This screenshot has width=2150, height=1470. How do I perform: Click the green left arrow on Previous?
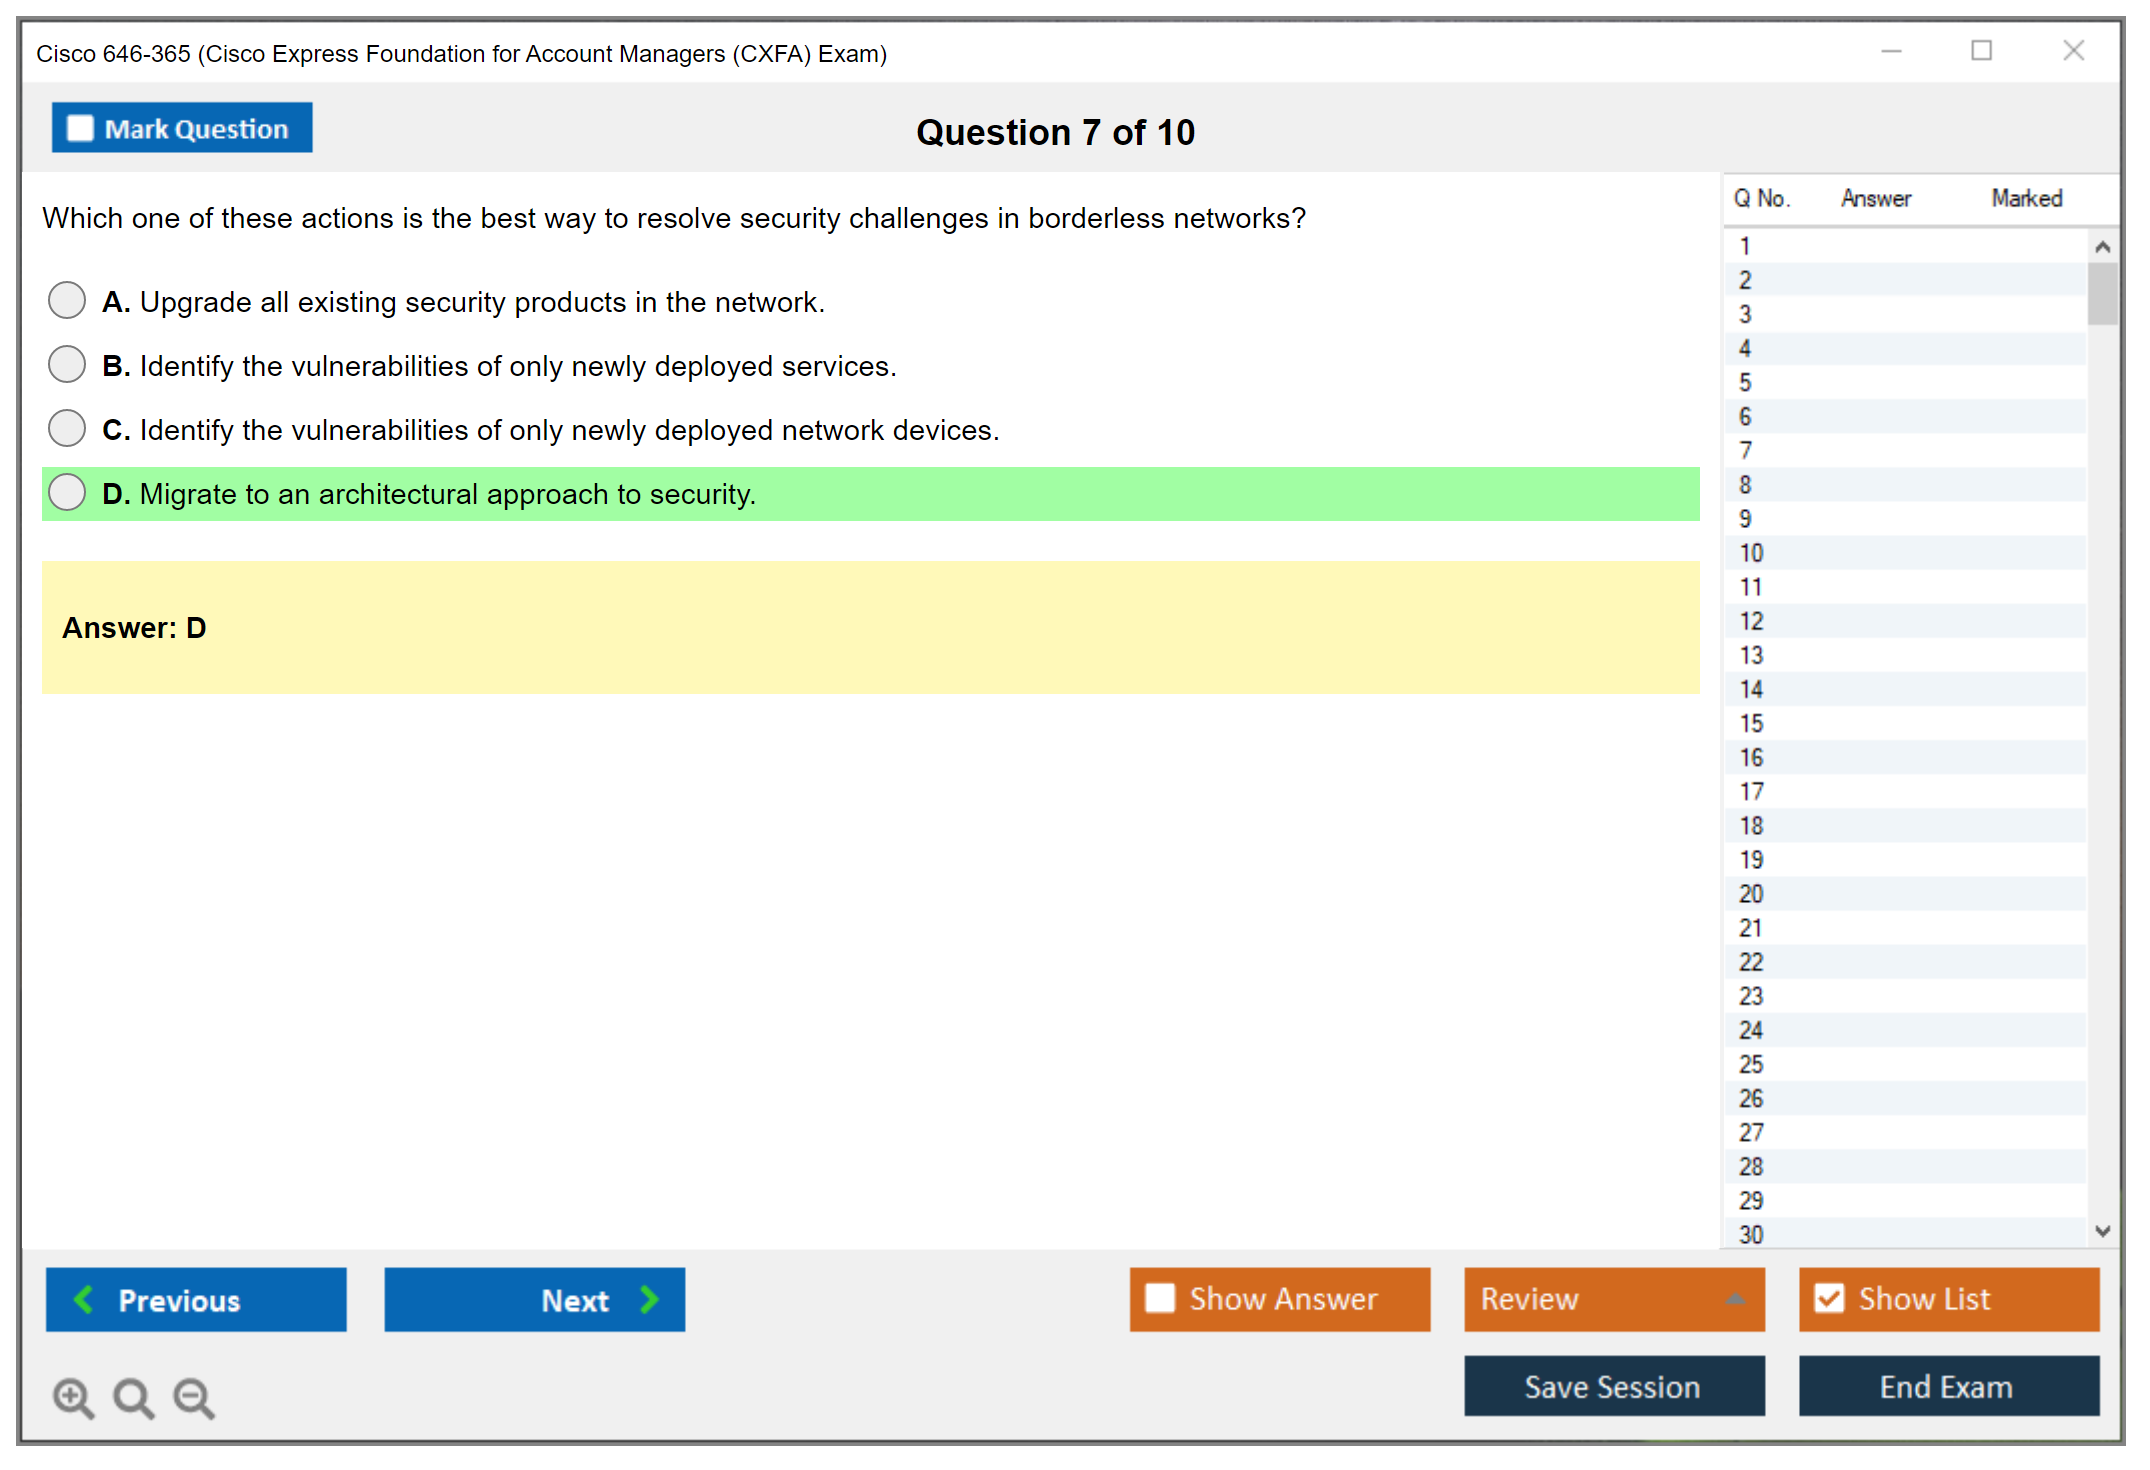click(x=84, y=1299)
